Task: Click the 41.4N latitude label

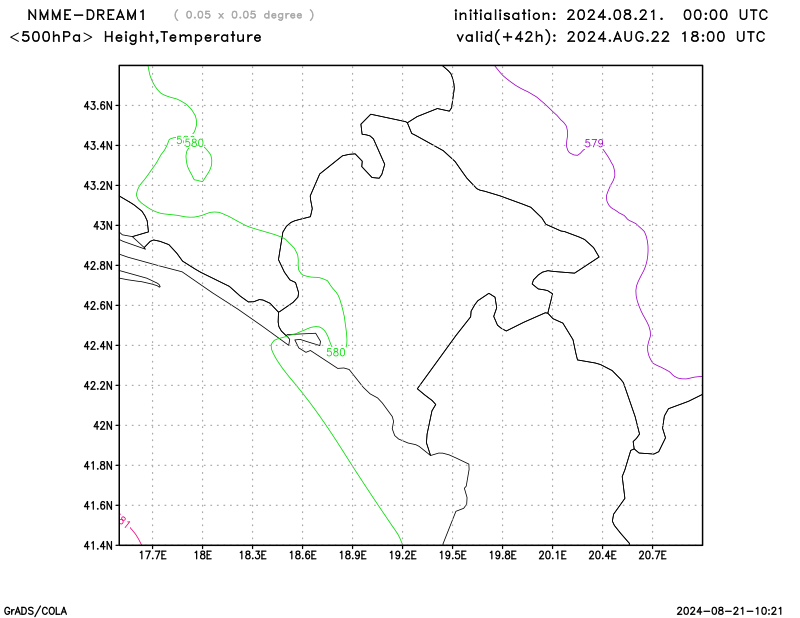Action: tap(97, 546)
